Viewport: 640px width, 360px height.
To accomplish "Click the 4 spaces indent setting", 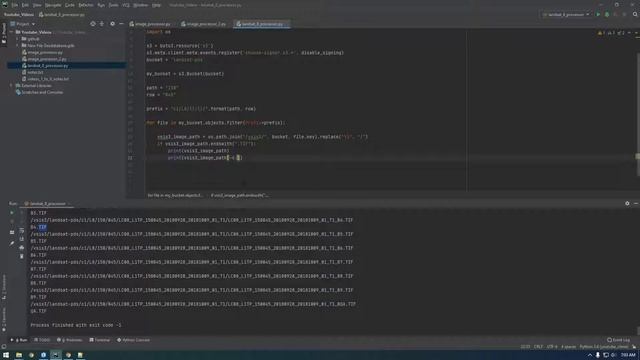I will [568, 347].
